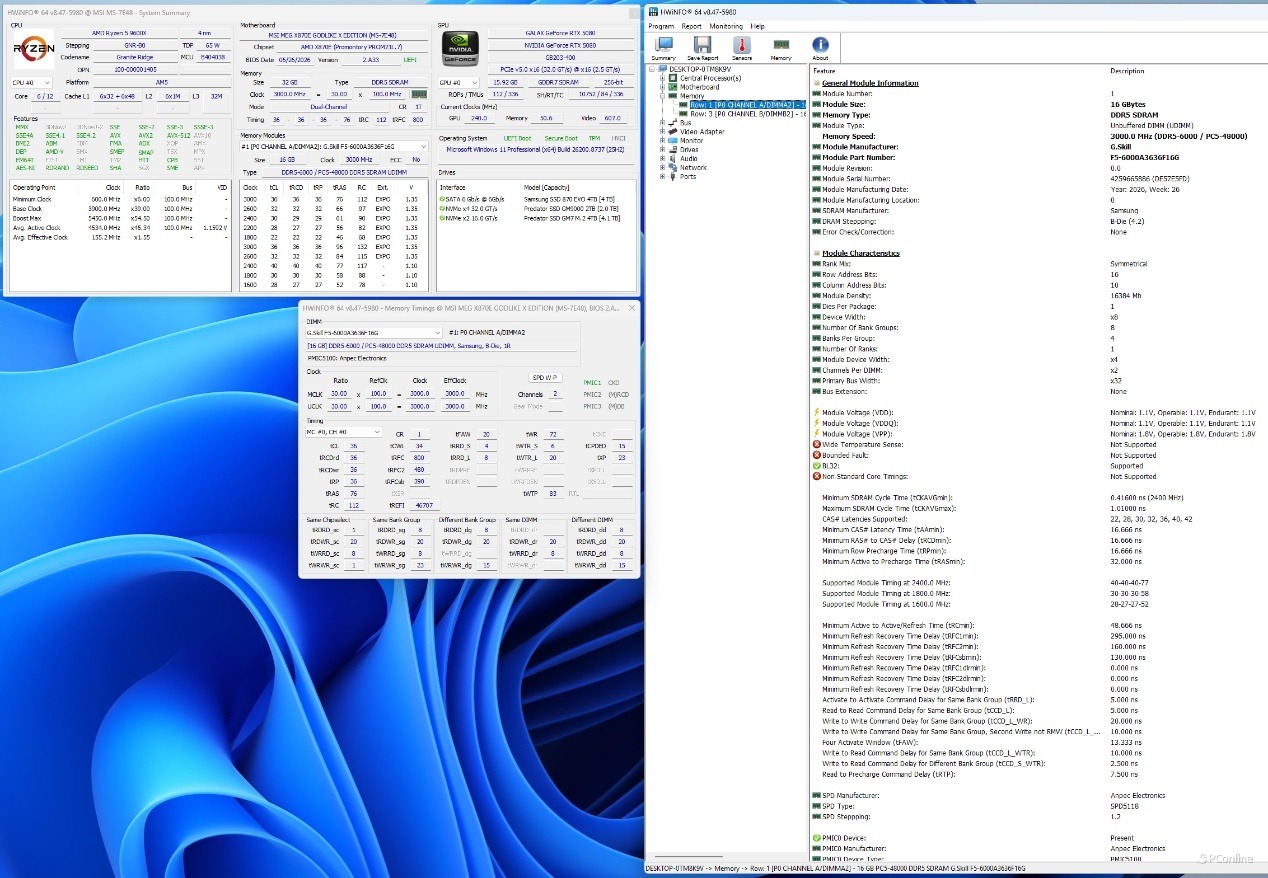Click green check icon beside BL32
The image size is (1268, 878).
click(x=817, y=466)
